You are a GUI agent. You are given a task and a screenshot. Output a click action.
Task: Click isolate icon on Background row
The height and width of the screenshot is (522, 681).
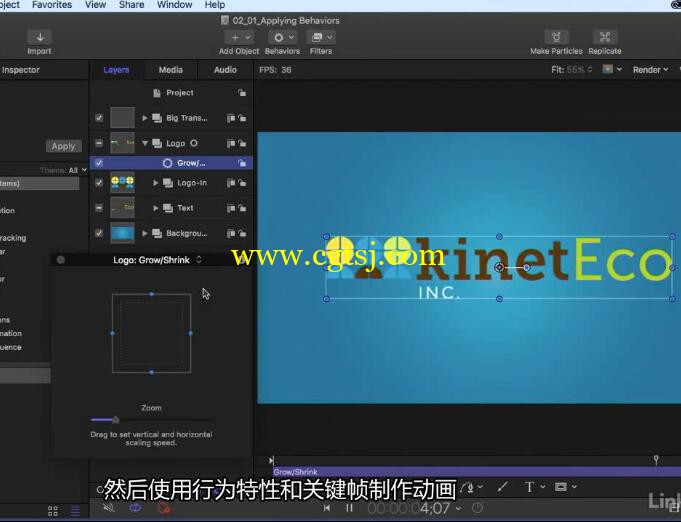pyautogui.click(x=231, y=234)
